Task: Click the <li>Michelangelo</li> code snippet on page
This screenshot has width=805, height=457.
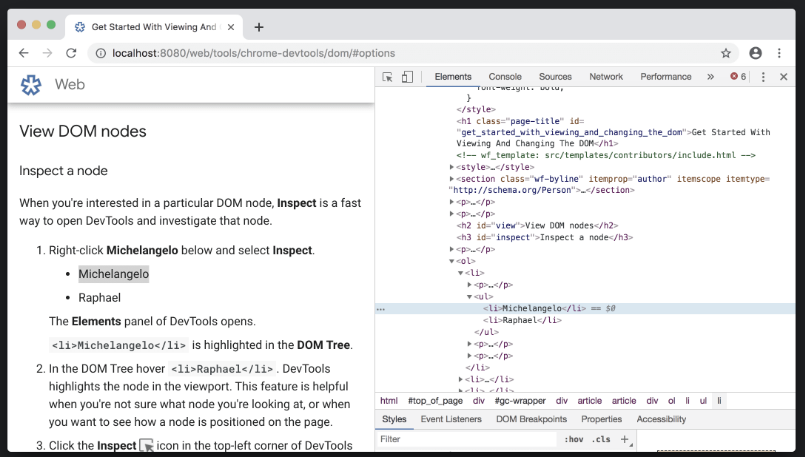Action: 119,345
